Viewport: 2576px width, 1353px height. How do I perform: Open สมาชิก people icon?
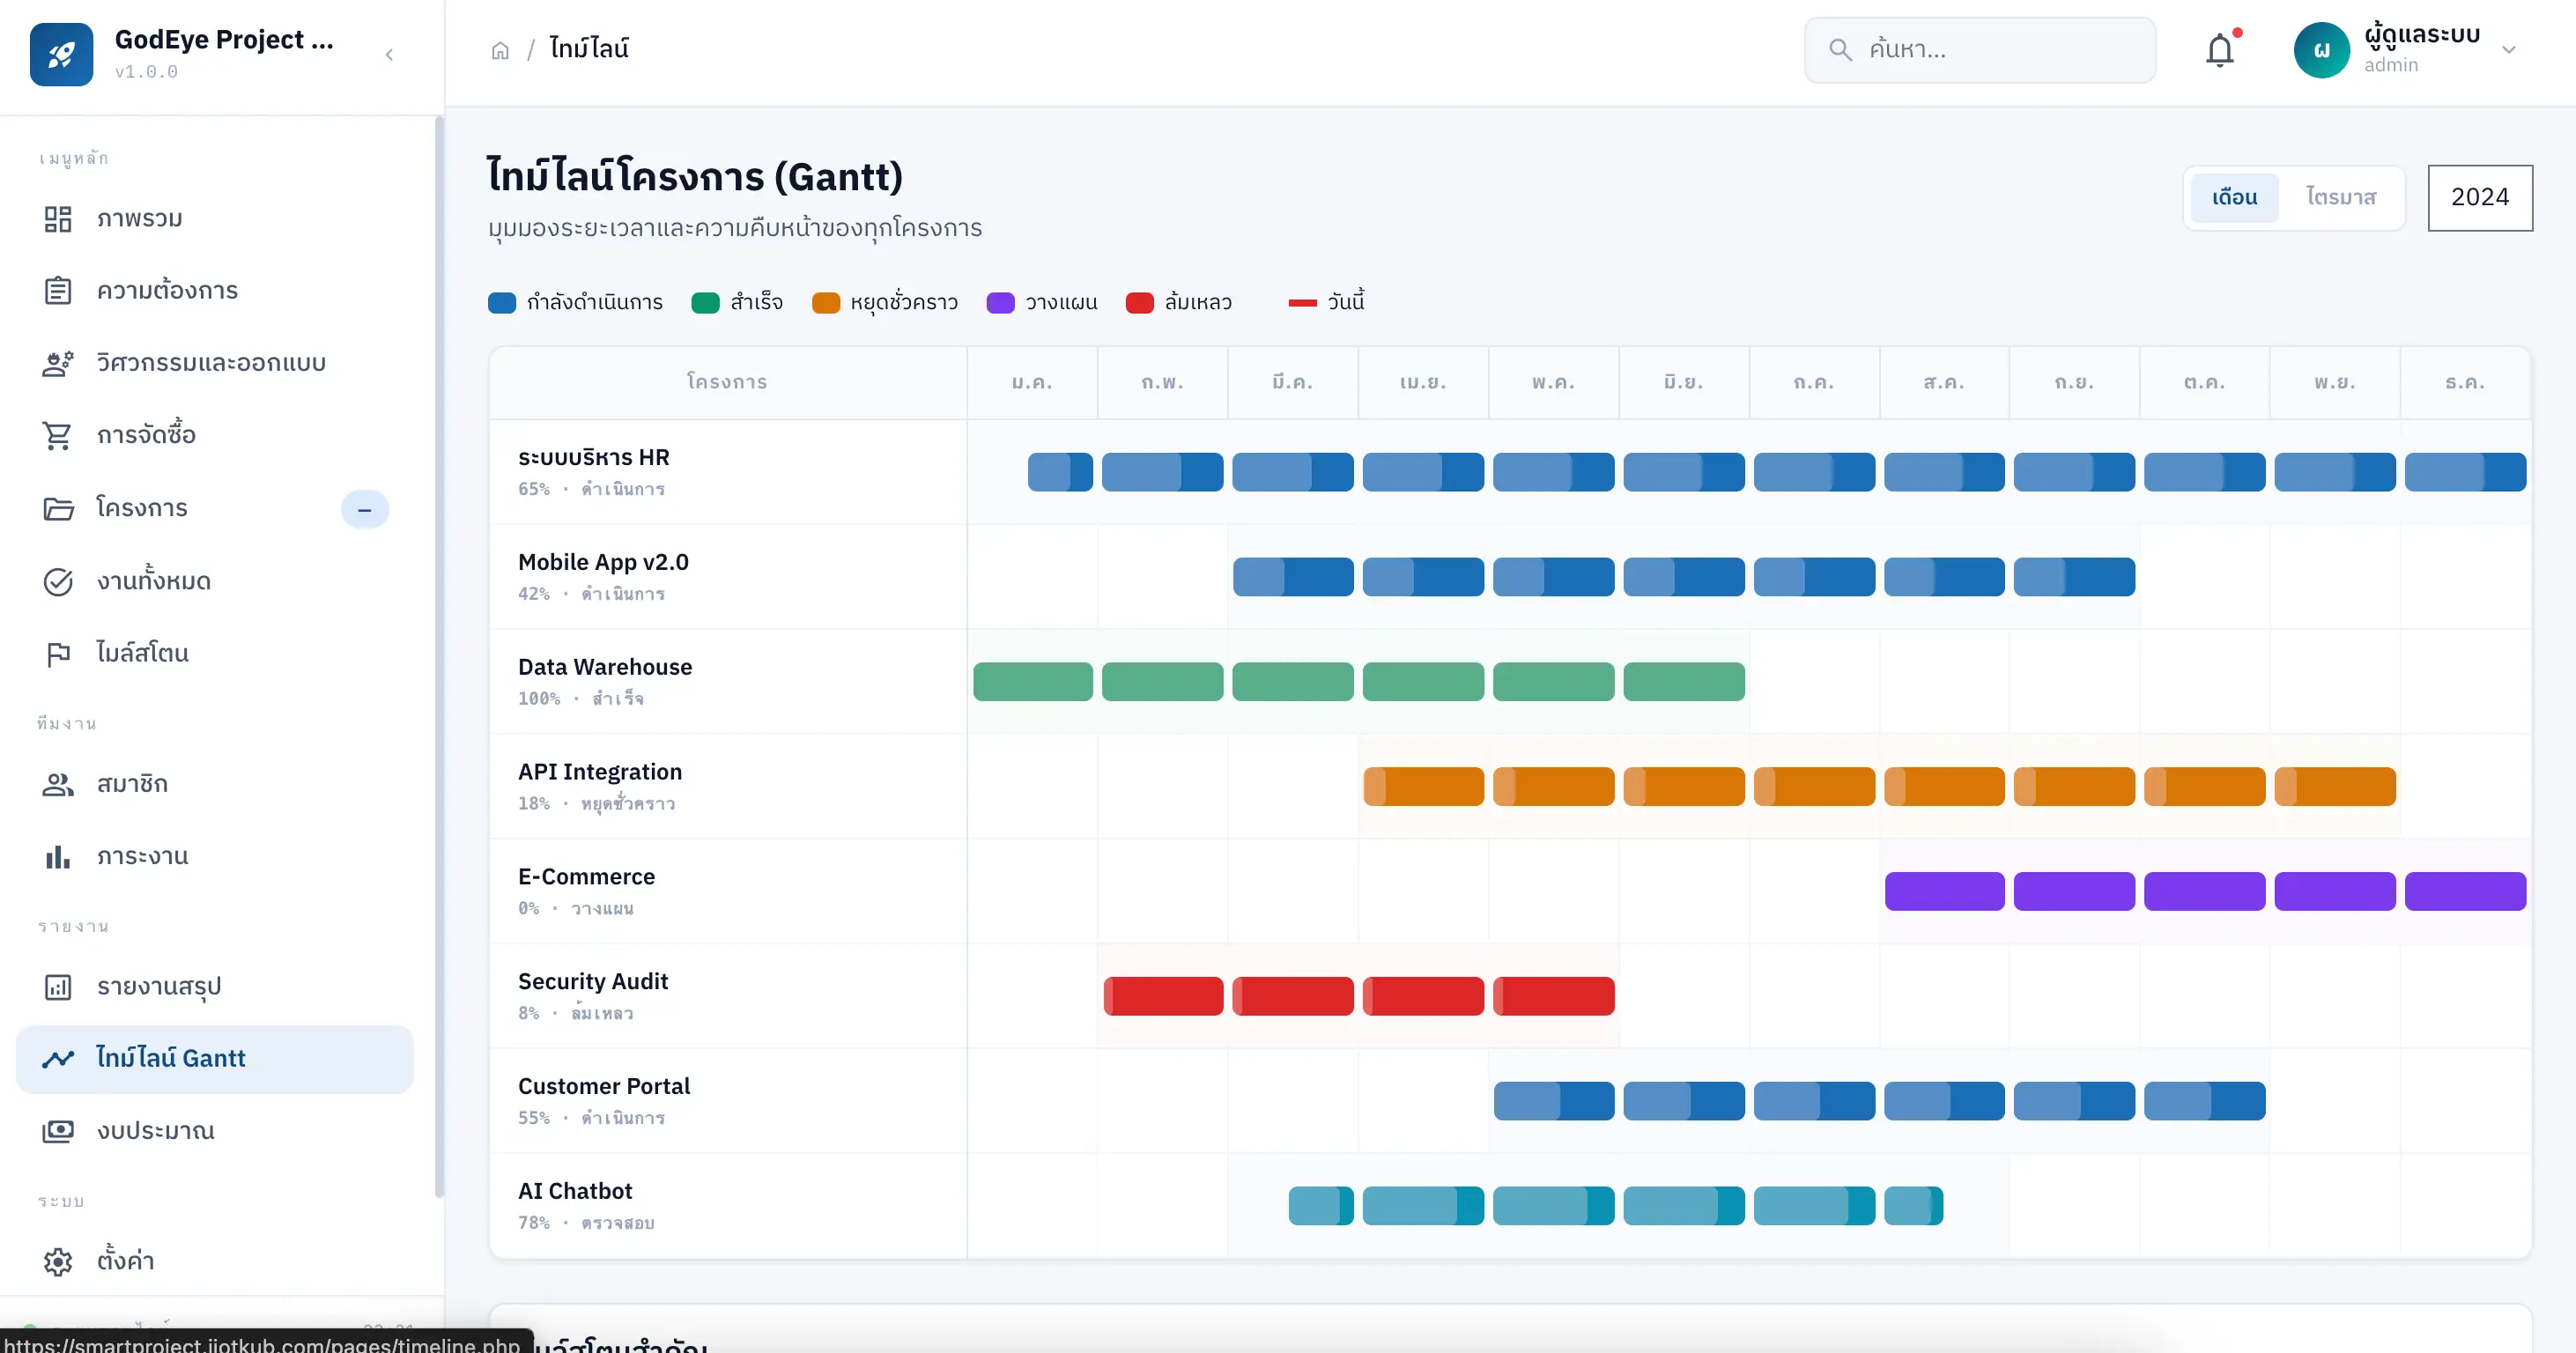click(58, 784)
